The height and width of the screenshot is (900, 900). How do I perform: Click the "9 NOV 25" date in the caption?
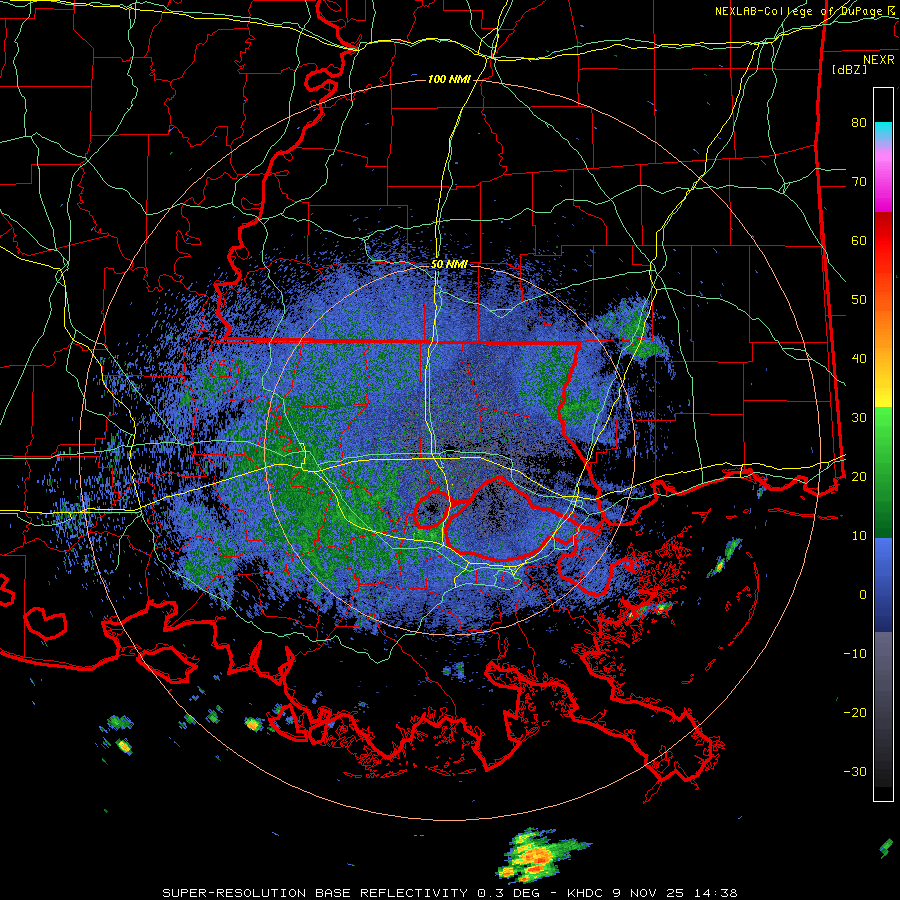(649, 893)
